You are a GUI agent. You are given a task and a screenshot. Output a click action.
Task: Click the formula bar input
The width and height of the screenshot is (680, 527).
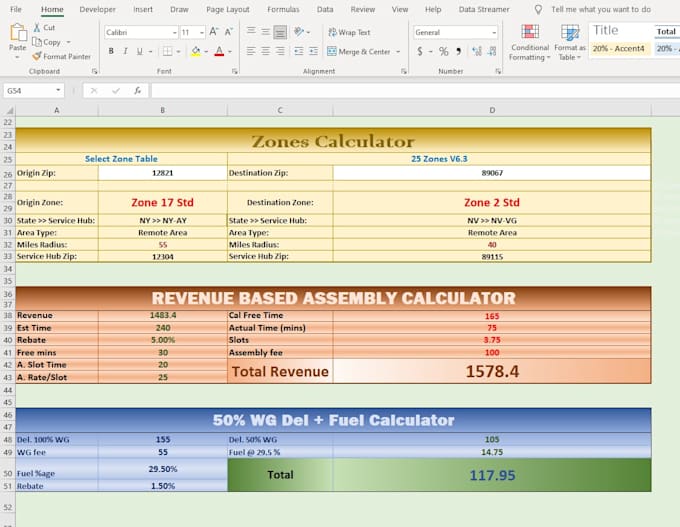[415, 90]
